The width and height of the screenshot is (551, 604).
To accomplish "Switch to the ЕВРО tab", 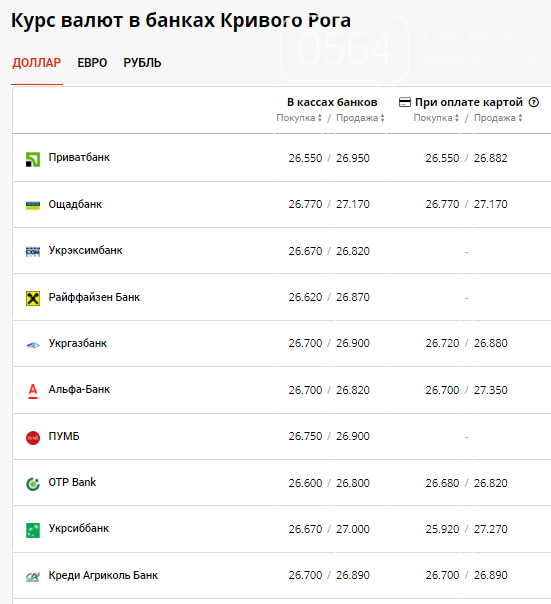I will (x=92, y=63).
